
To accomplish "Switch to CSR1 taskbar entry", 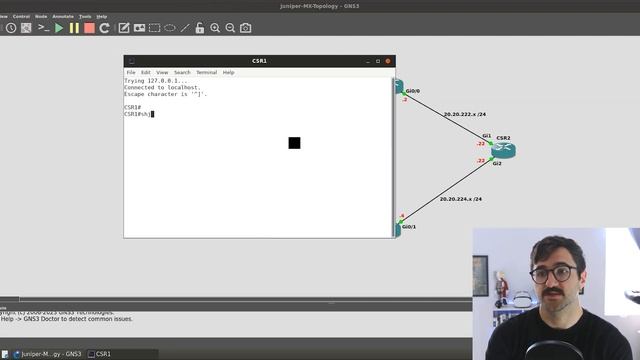I will click(100, 354).
